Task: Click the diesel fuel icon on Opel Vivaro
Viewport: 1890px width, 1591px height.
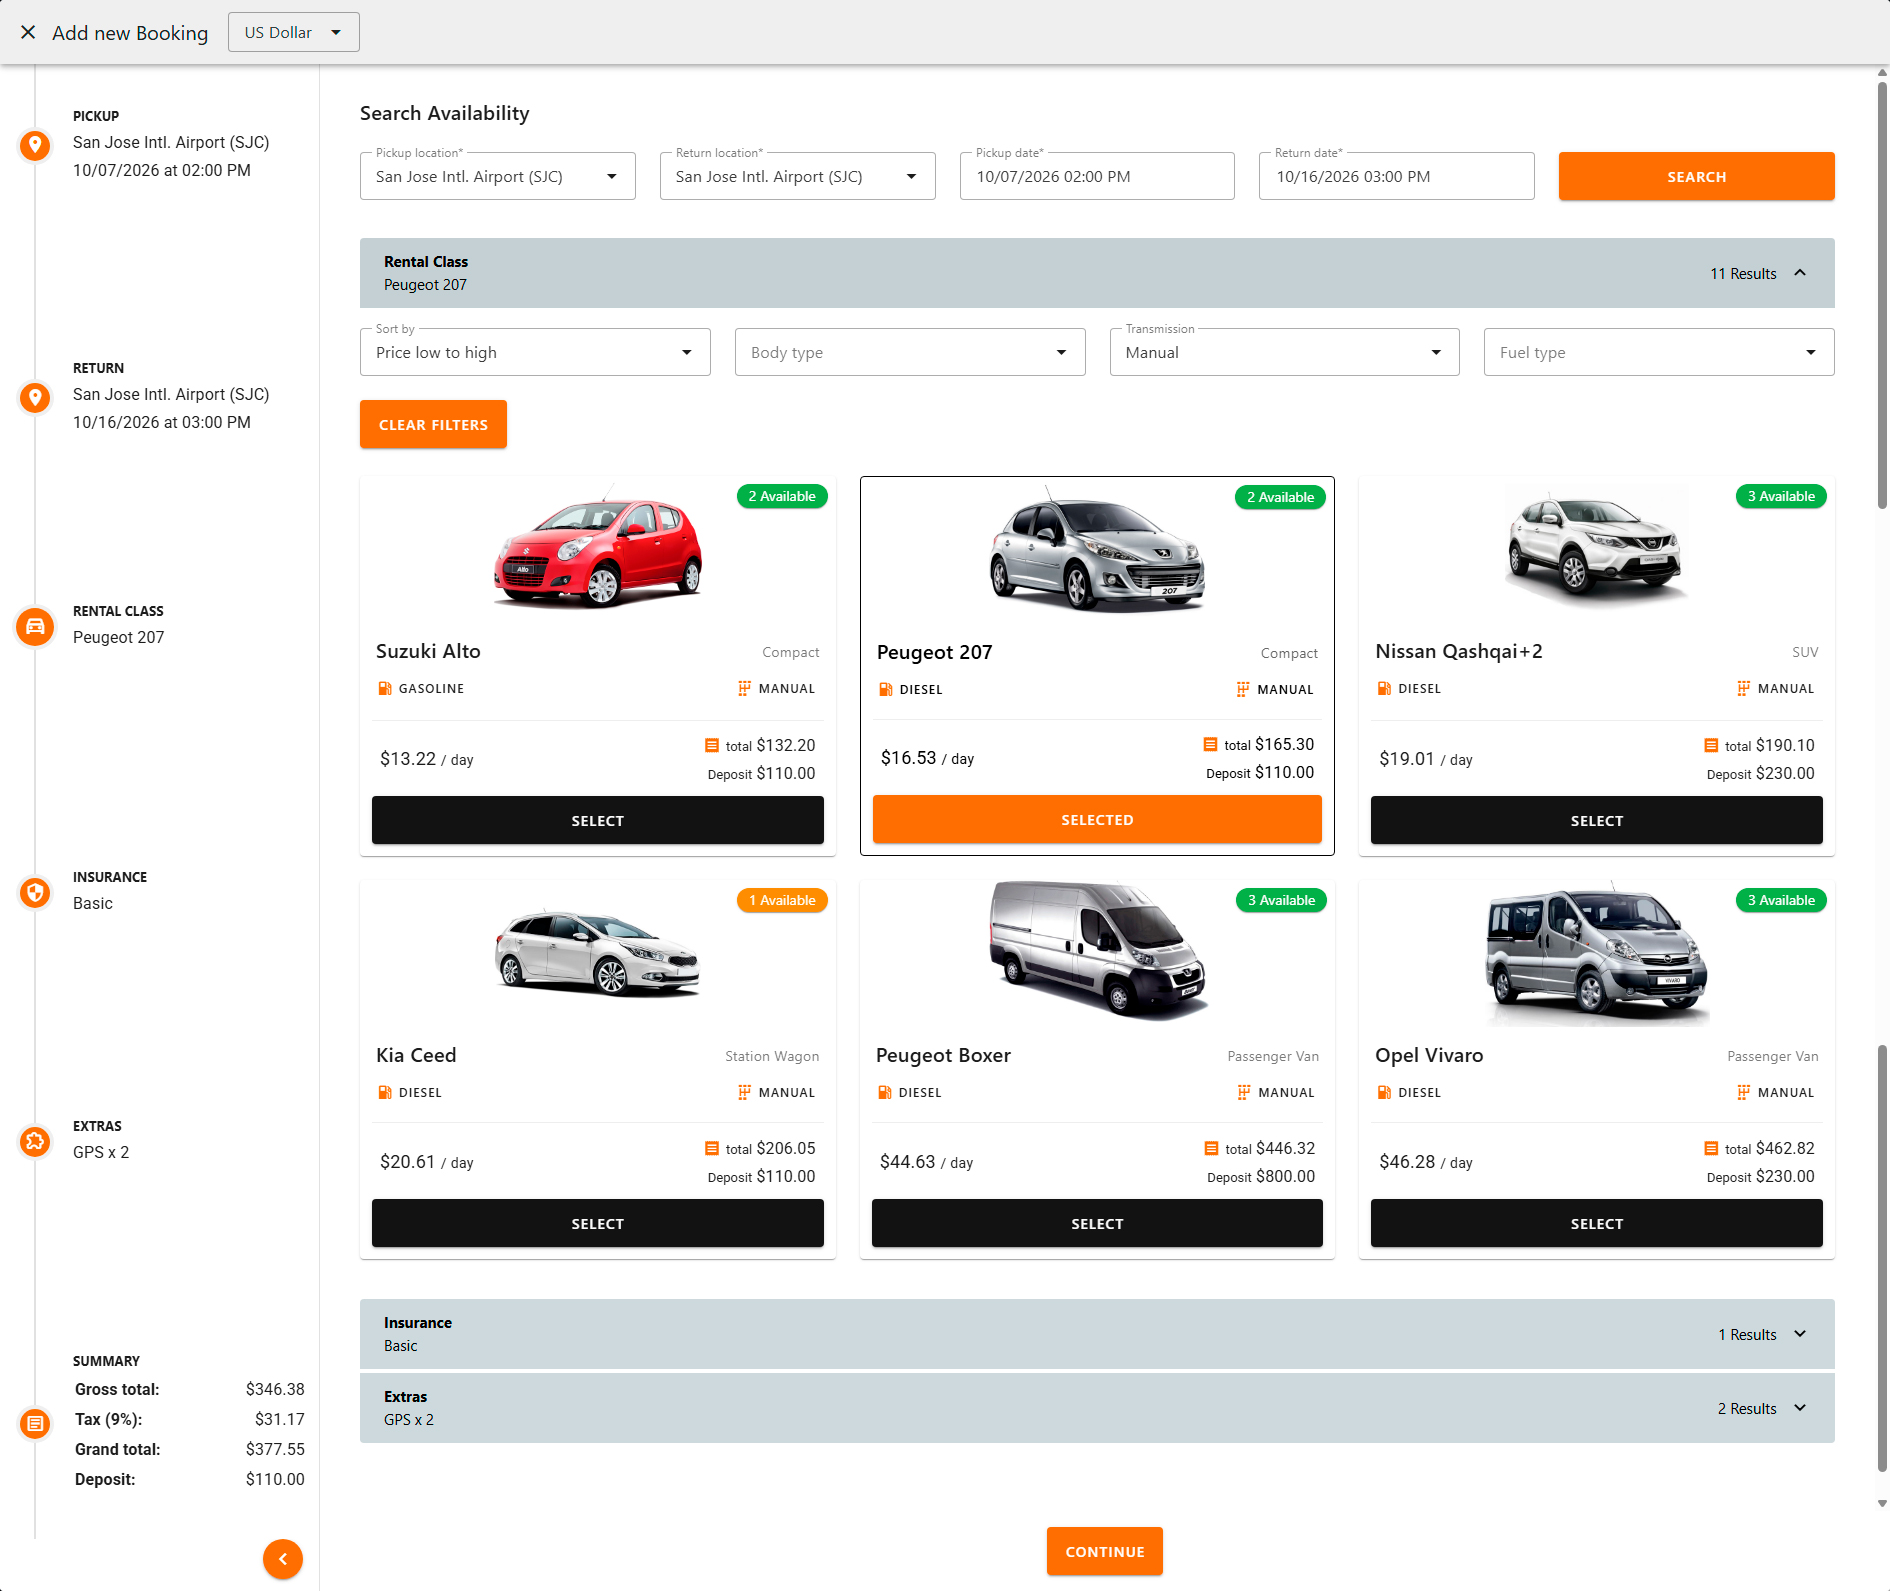Action: click(x=1384, y=1092)
